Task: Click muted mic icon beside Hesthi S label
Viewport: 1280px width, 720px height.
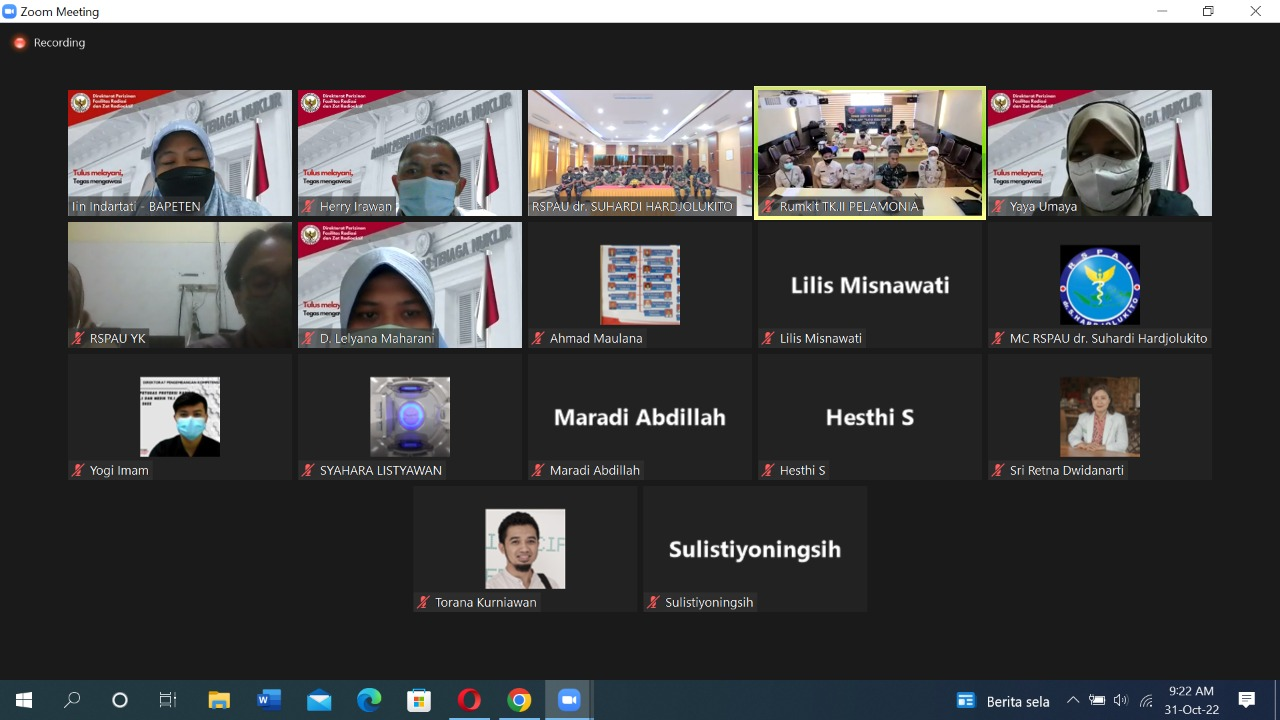Action: 768,471
